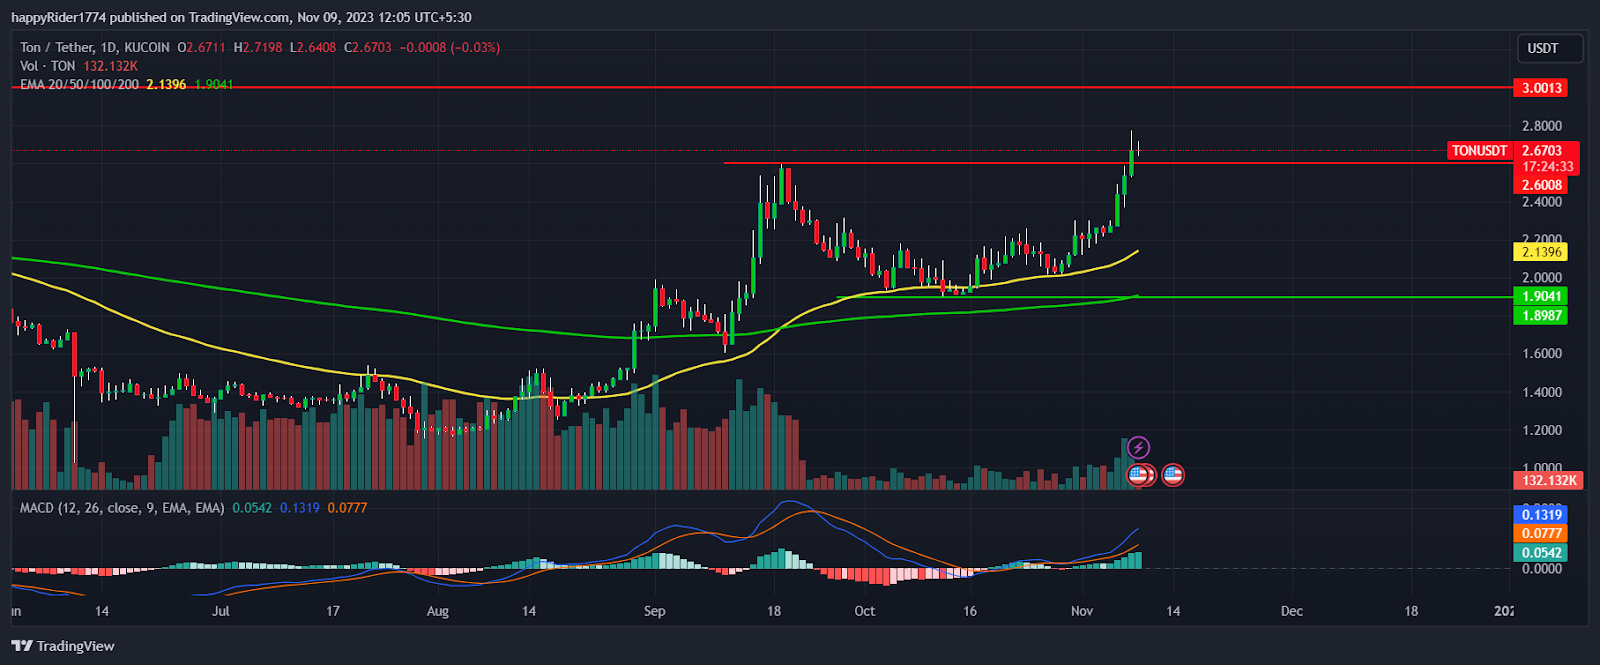The height and width of the screenshot is (665, 1600).
Task: Open the front US flag icon of the overlapping pair
Action: pyautogui.click(x=1137, y=475)
